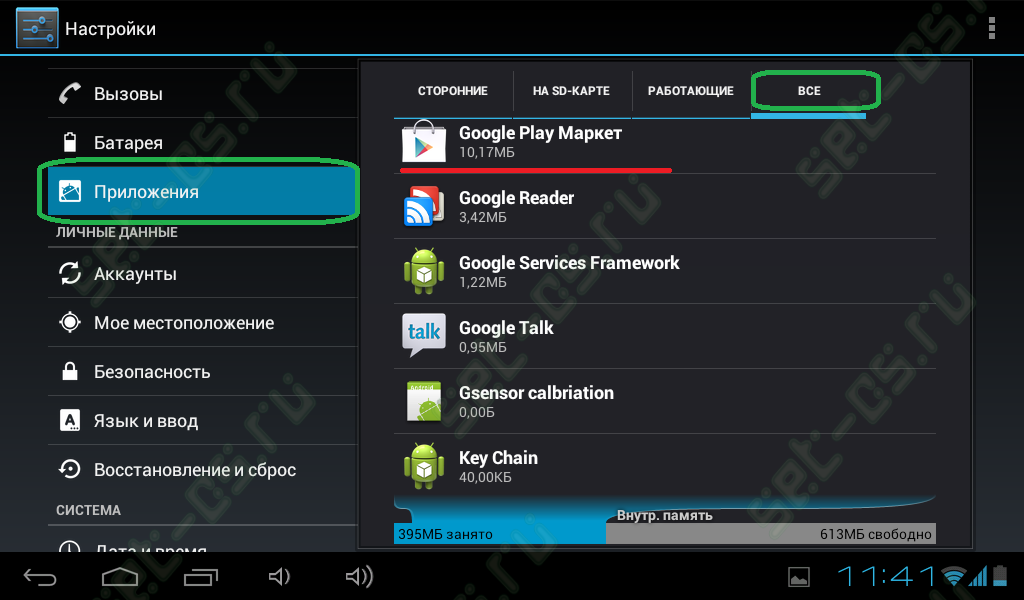Tap the apps icon beside Приложения
The width and height of the screenshot is (1024, 600).
pos(70,191)
